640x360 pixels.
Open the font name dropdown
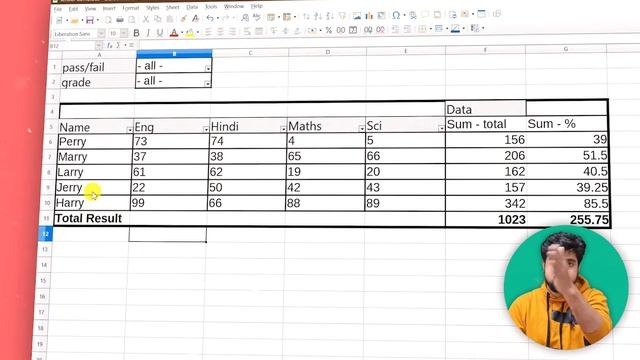(x=101, y=33)
